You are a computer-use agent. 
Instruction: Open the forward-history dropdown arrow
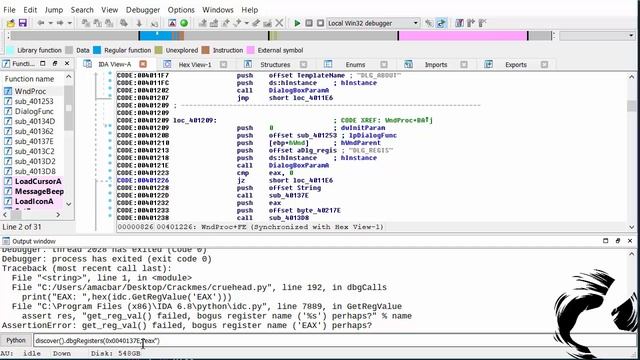(69, 23)
